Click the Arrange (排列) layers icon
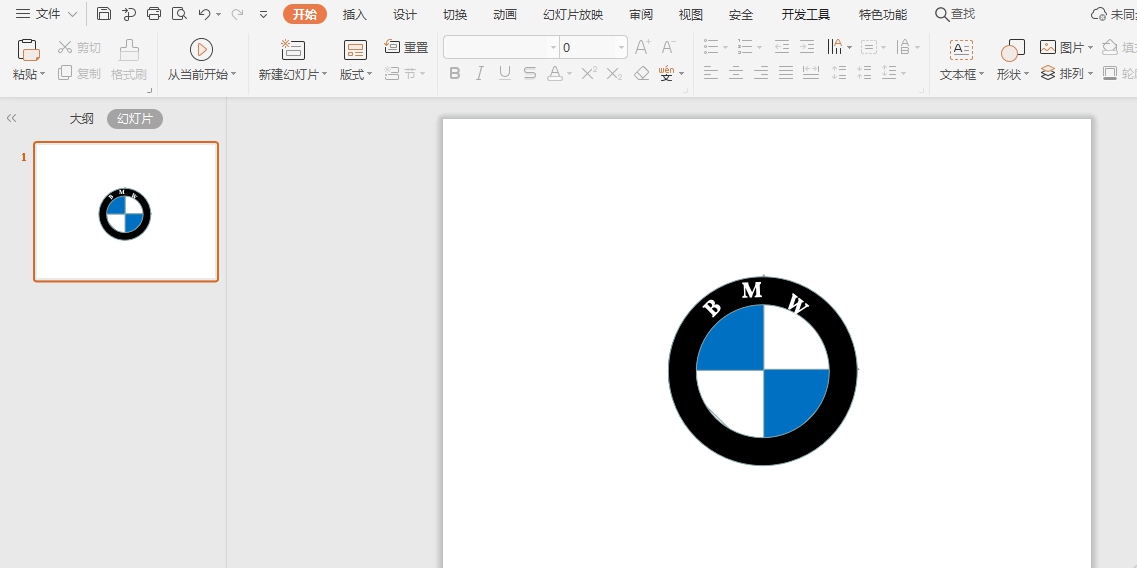 [1048, 73]
